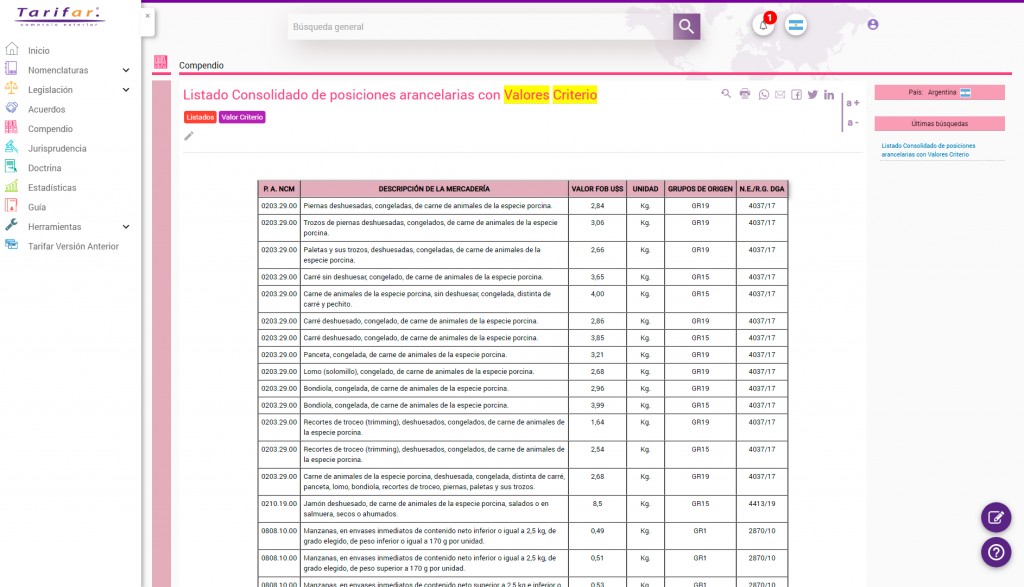The image size is (1024, 587).
Task: Decrease font size with a-
Action: pos(853,122)
